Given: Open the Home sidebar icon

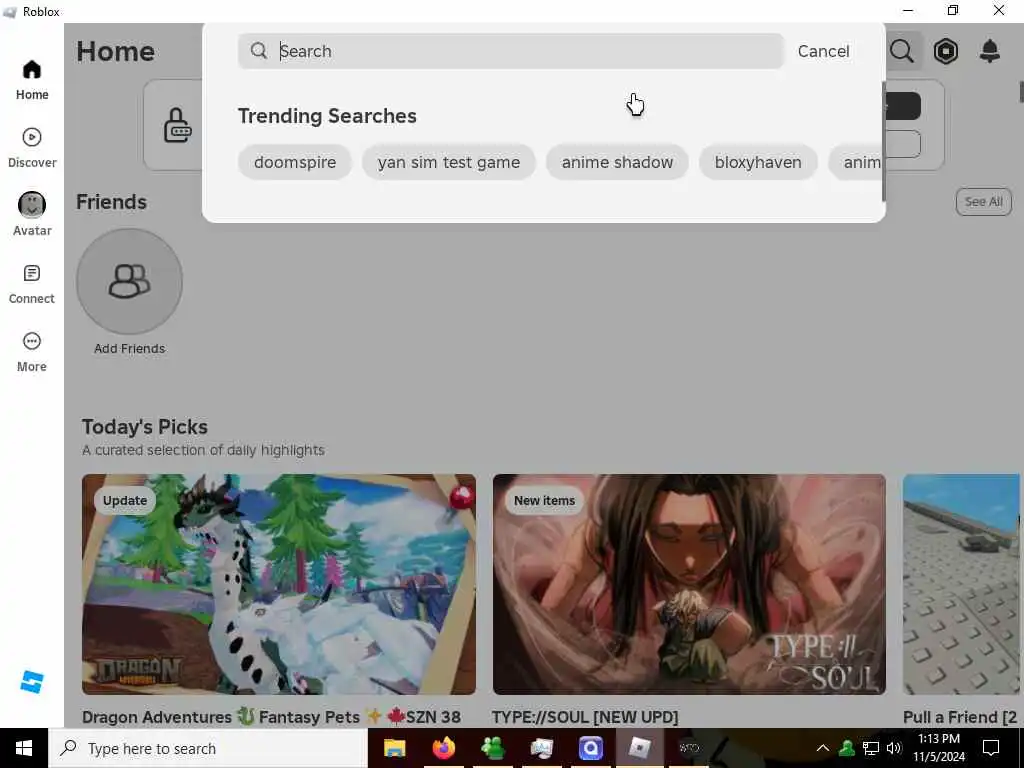Looking at the screenshot, I should tap(31, 70).
